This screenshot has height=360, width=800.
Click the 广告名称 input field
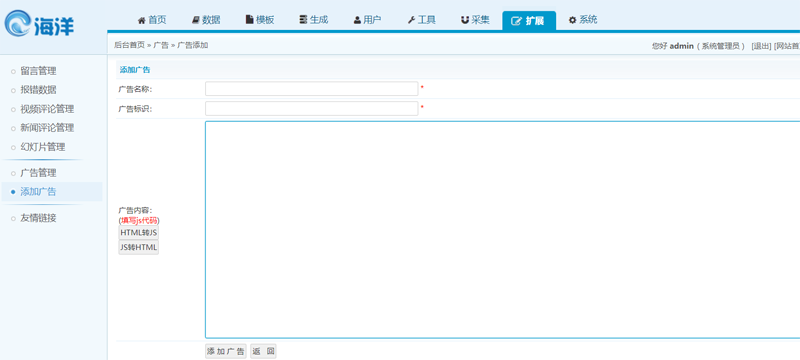(x=312, y=89)
